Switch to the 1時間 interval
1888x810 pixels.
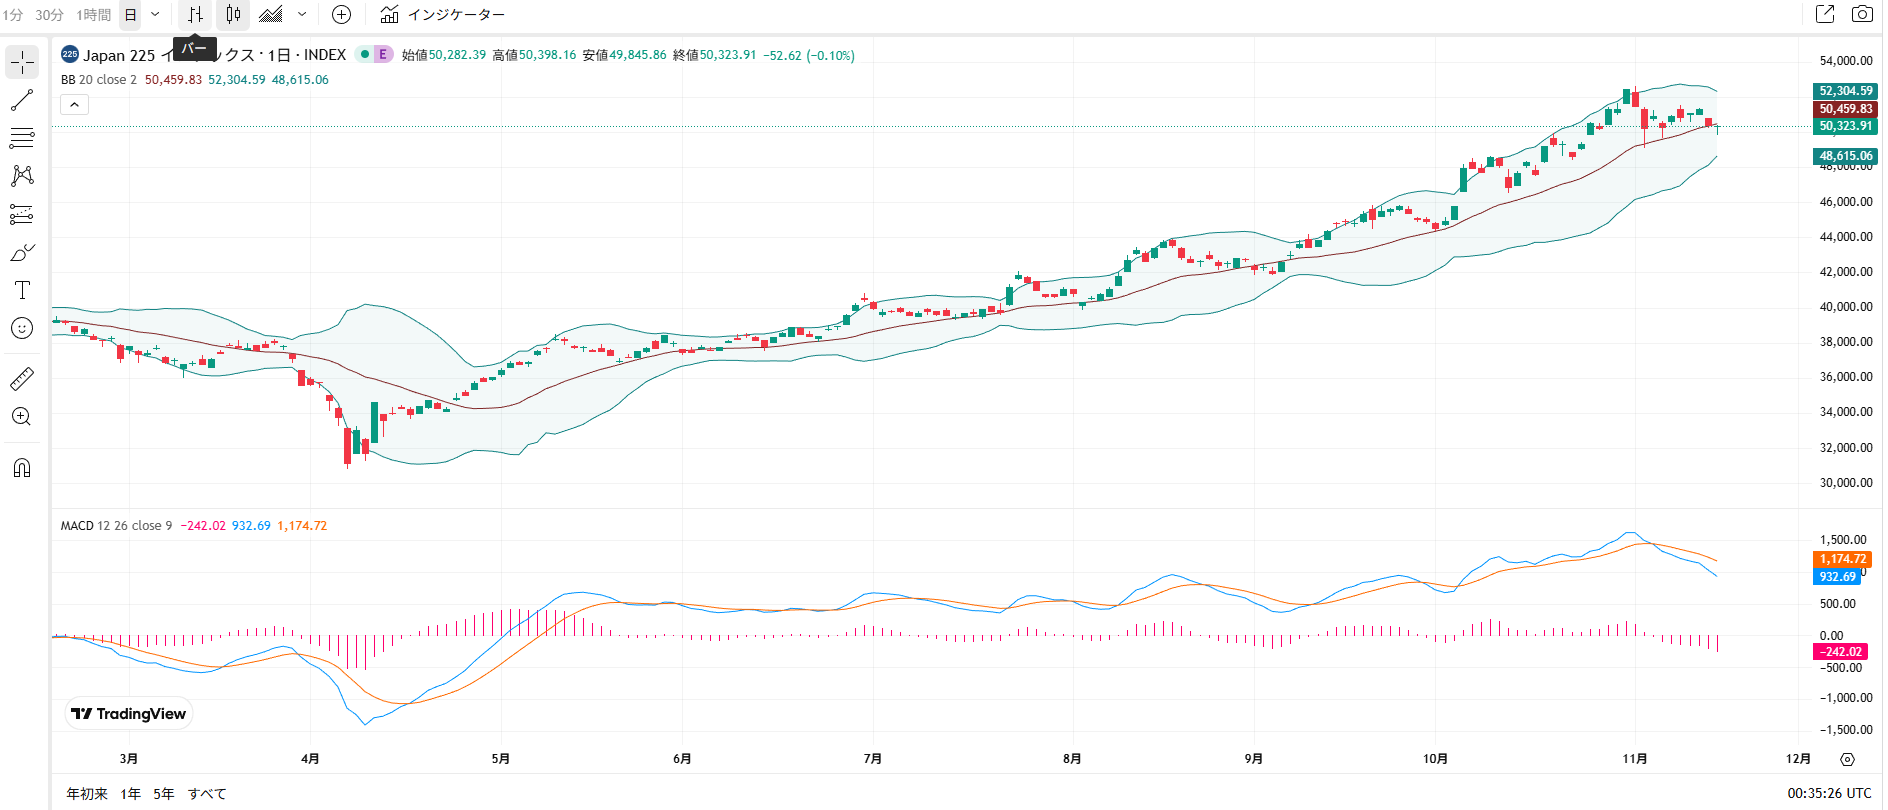pyautogui.click(x=94, y=15)
